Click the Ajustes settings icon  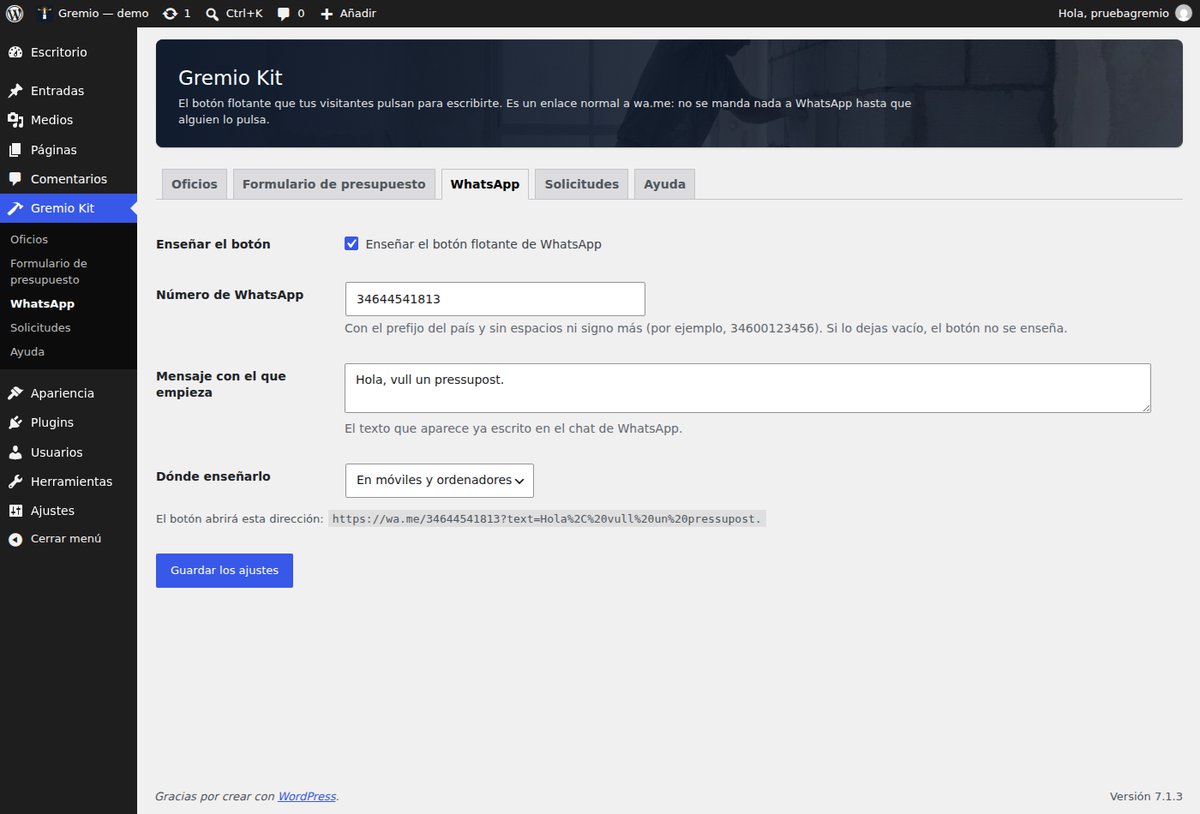tap(15, 510)
